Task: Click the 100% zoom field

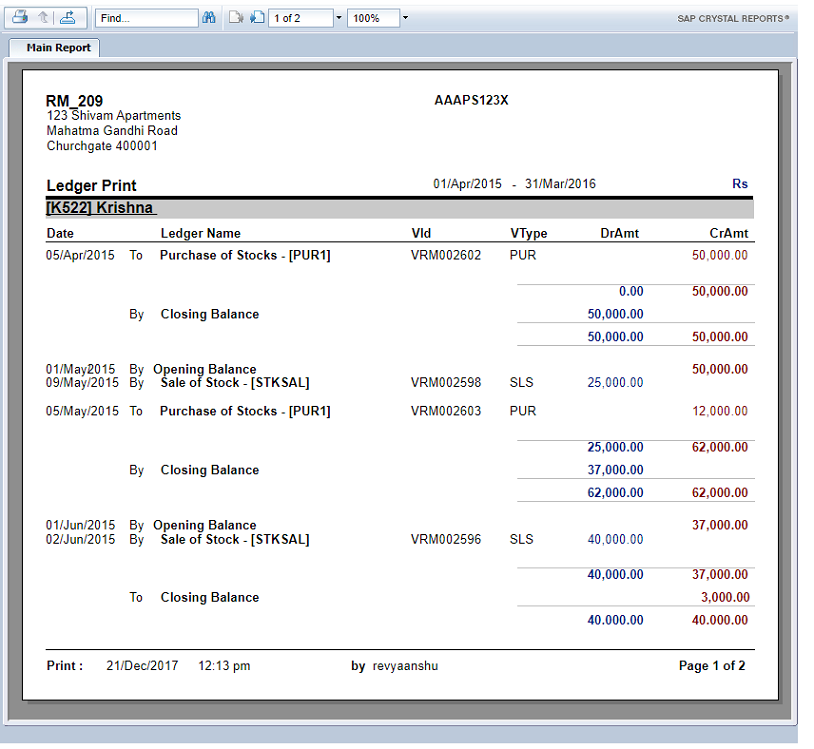Action: click(373, 18)
